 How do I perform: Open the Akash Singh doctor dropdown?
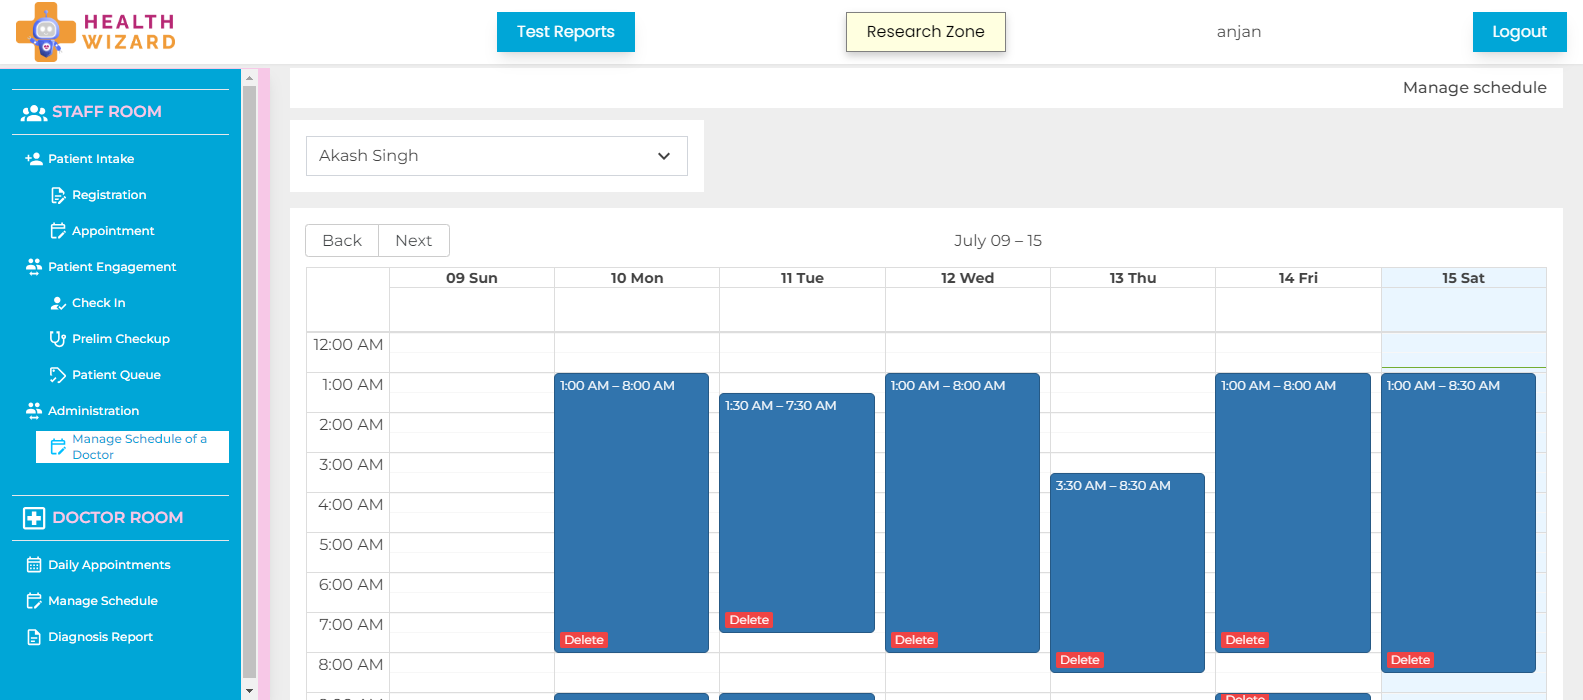(496, 156)
